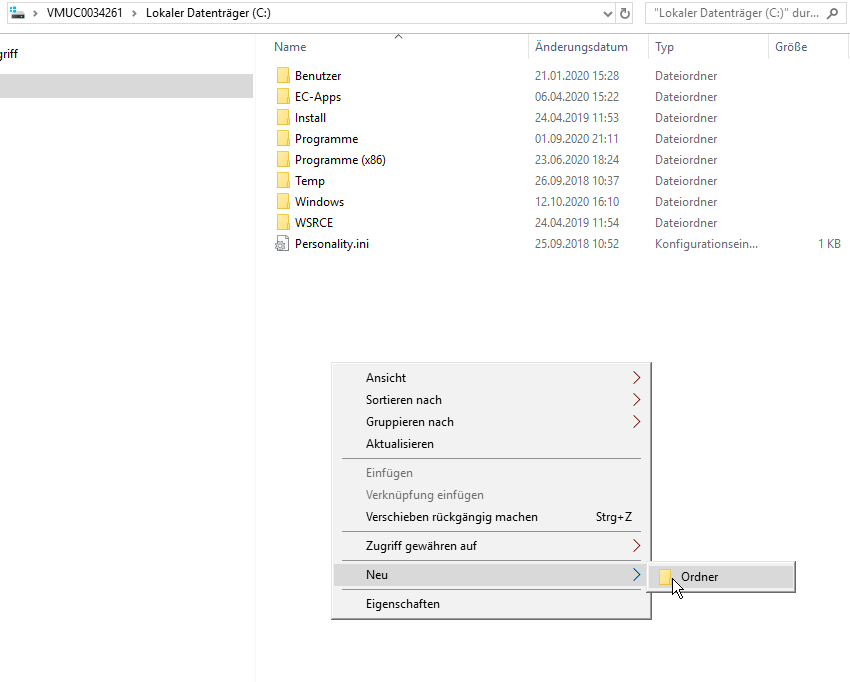Choose Zugriff gewähren auf menu entry
The width and height of the screenshot is (850, 682).
pyautogui.click(x=491, y=546)
